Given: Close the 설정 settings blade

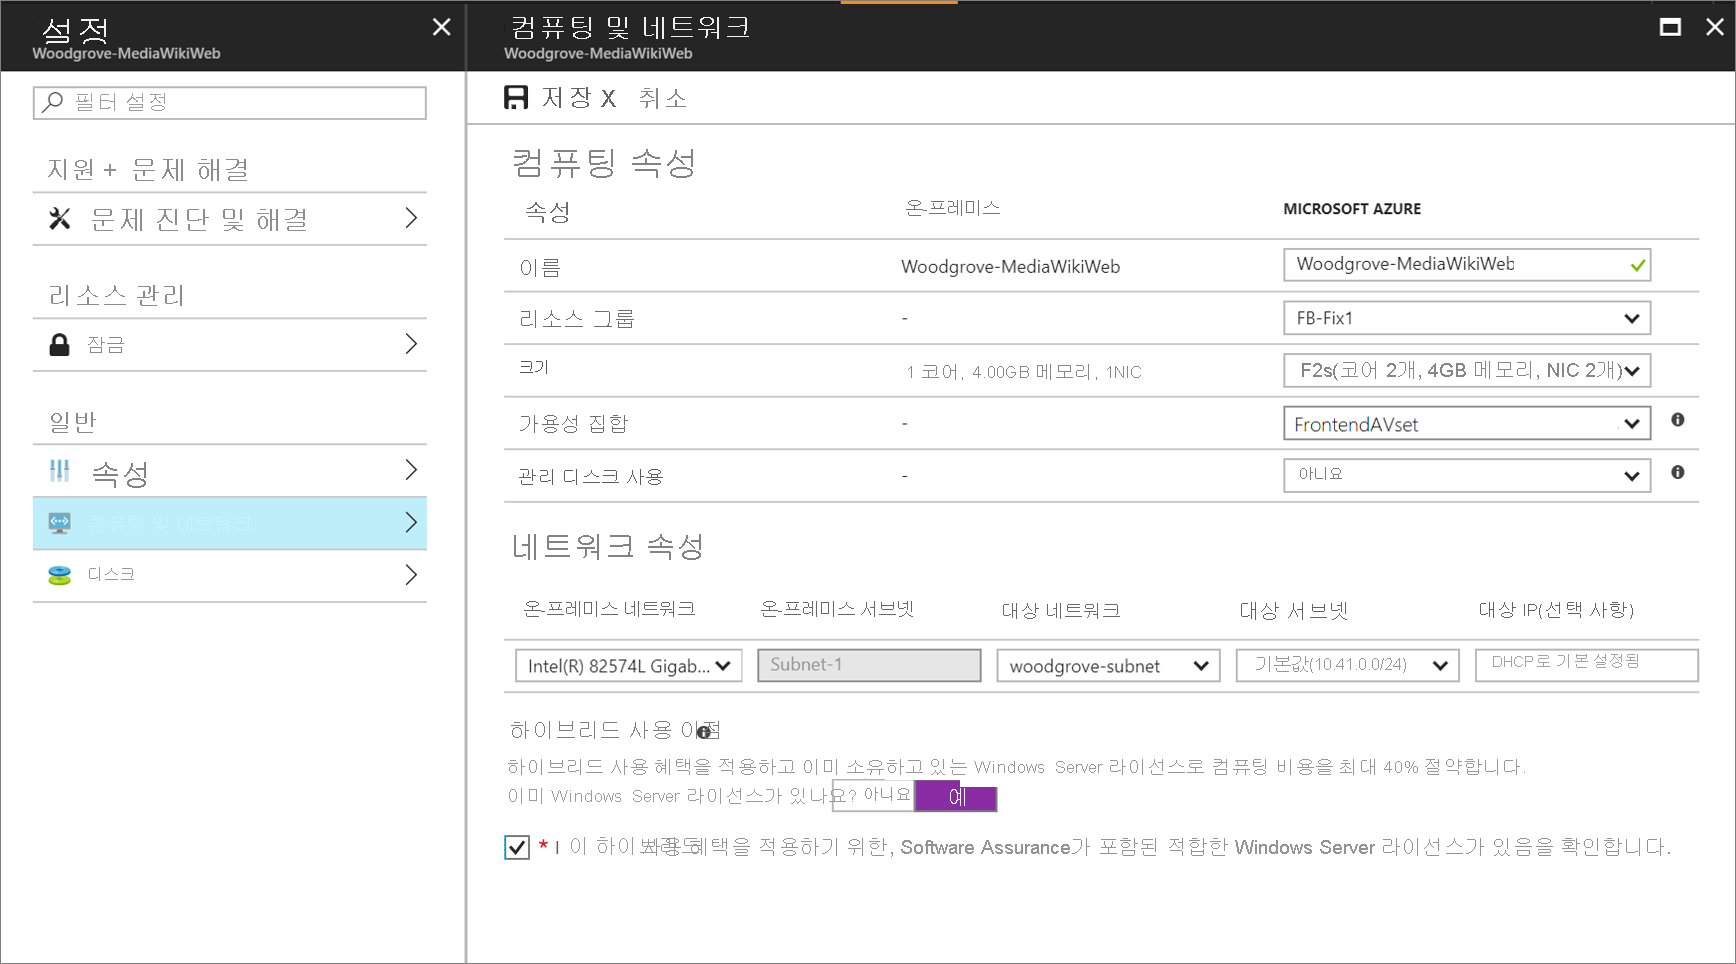Looking at the screenshot, I should coord(441,27).
